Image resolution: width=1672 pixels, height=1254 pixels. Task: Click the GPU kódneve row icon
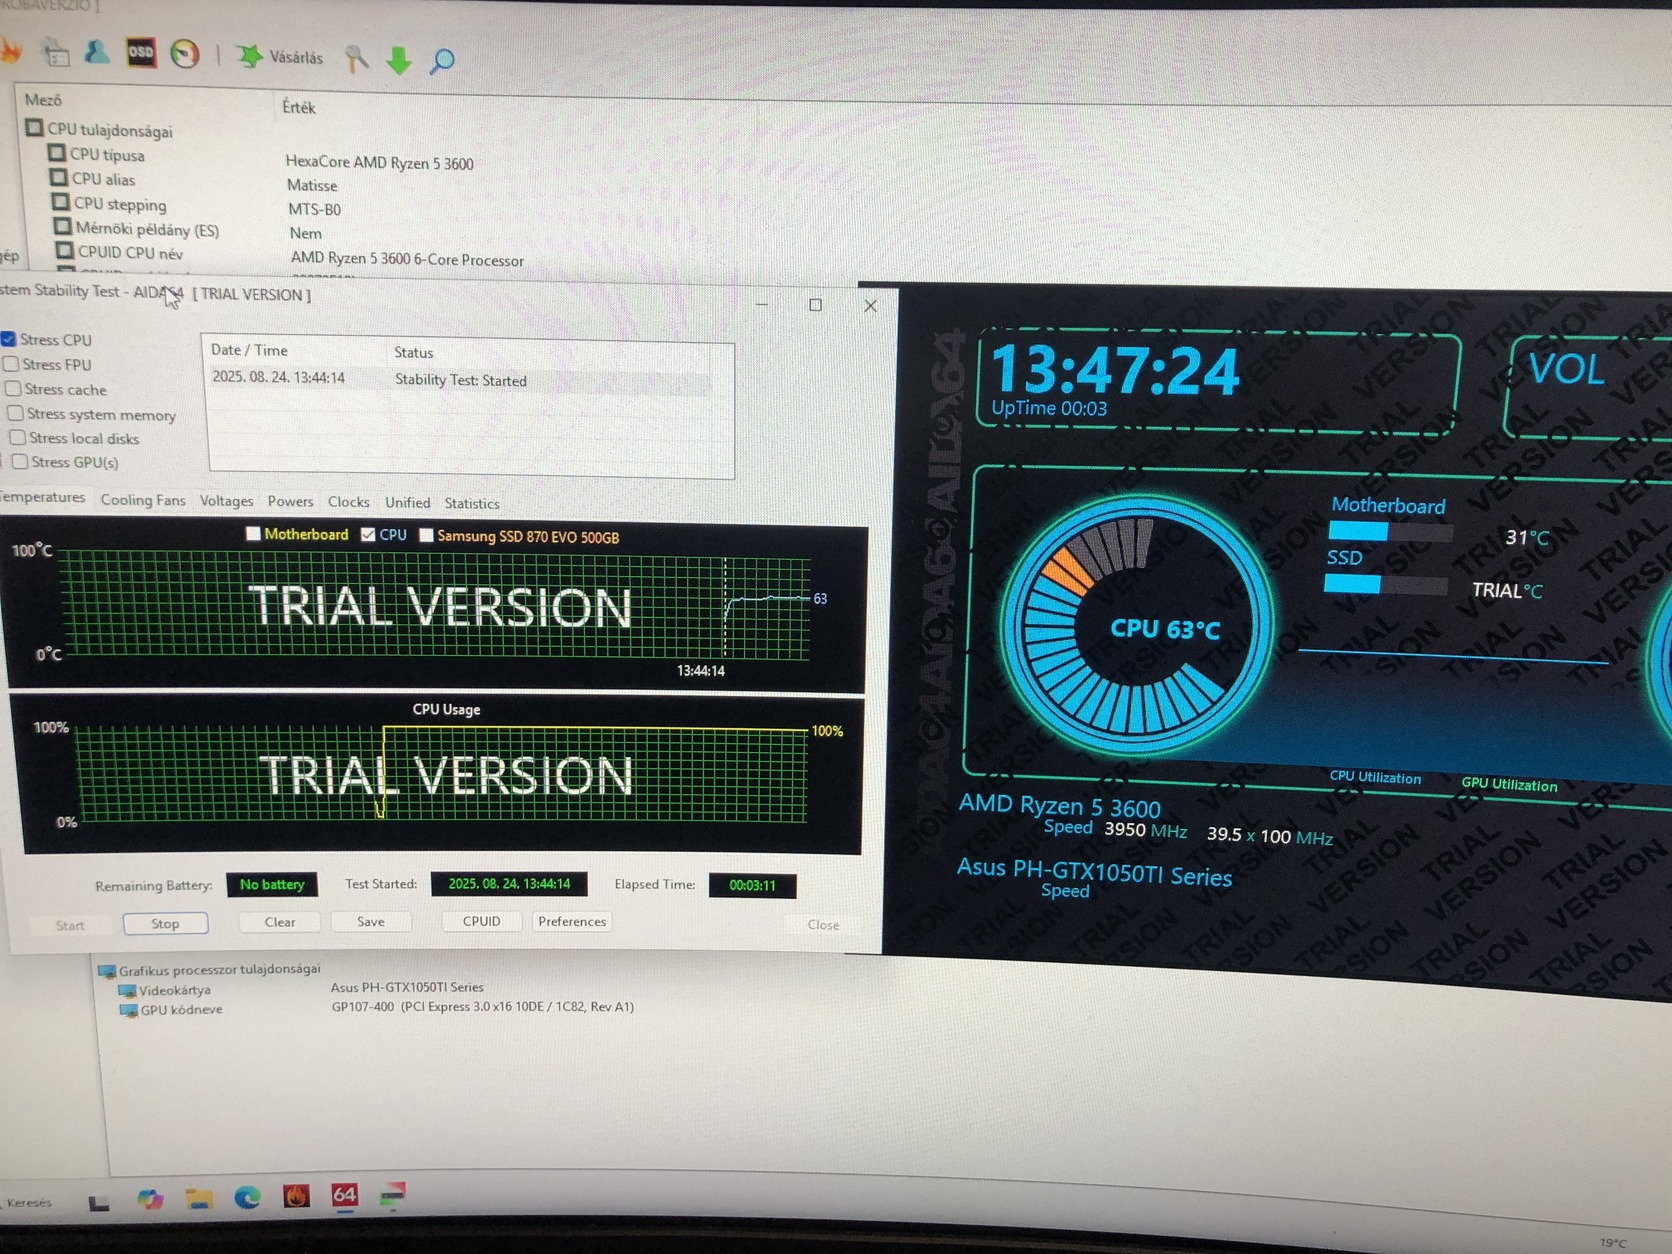click(129, 1010)
